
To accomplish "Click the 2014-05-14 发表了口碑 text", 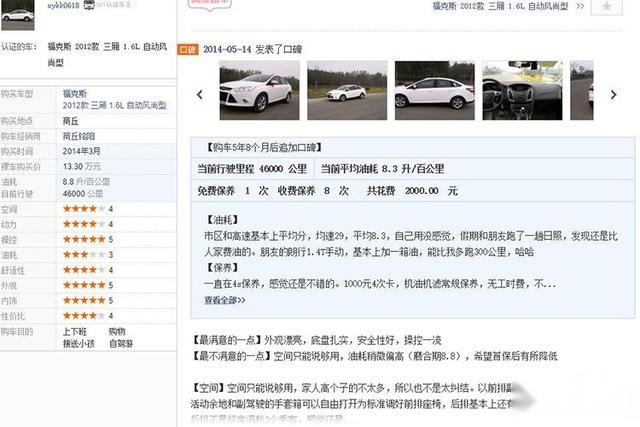I will coord(253,49).
